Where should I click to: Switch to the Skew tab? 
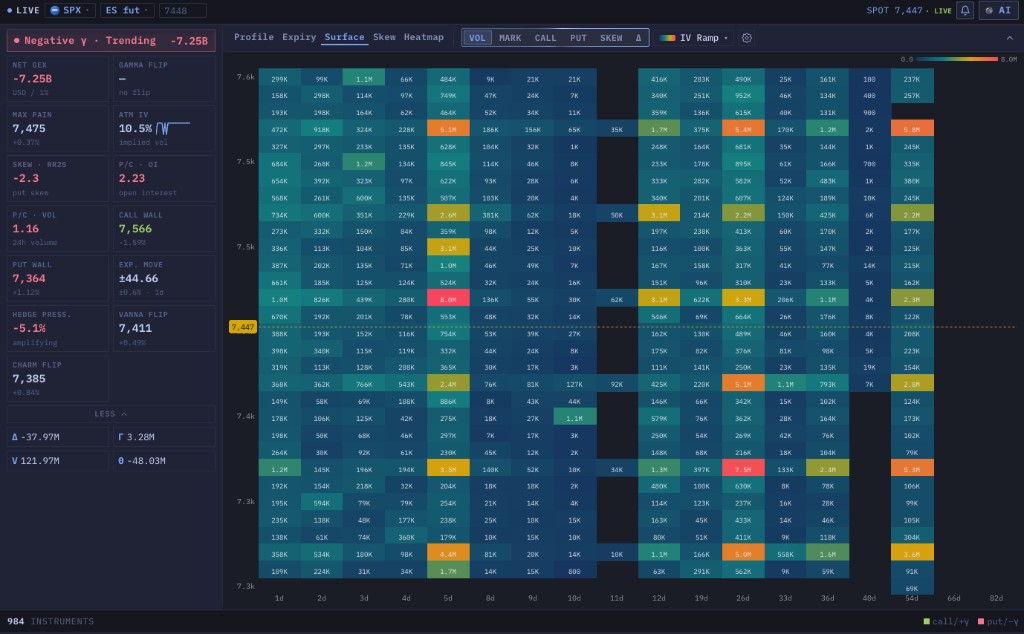[x=384, y=37]
